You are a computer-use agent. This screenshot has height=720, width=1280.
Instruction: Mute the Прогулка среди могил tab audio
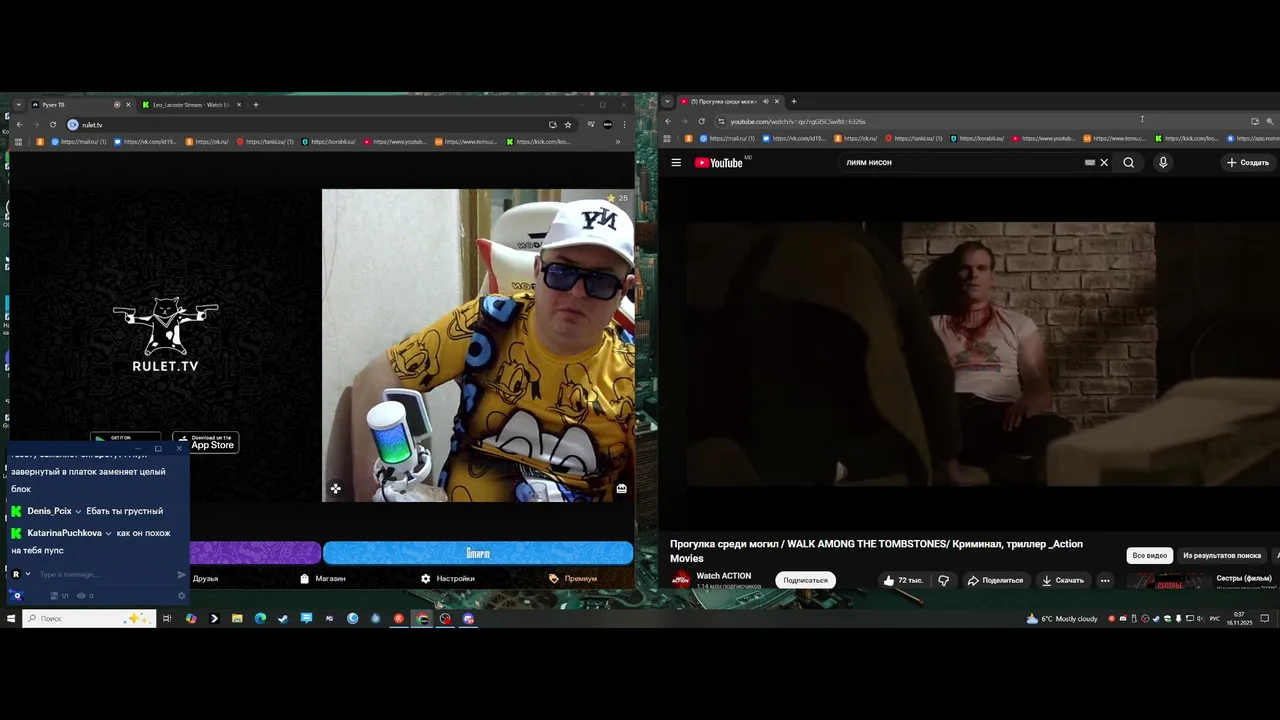(x=766, y=101)
